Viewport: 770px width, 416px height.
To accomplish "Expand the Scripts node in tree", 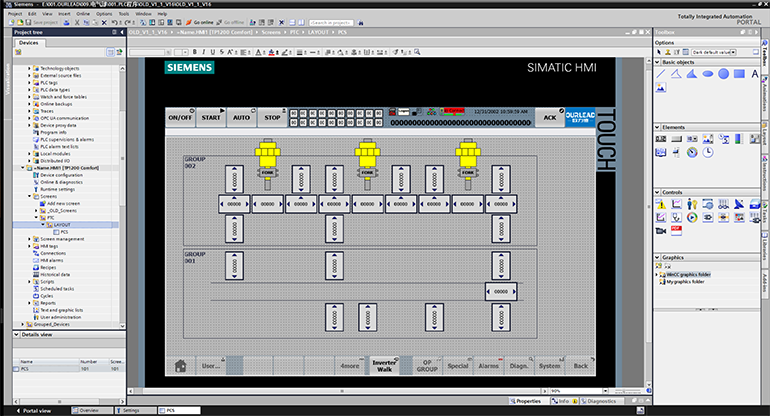I will tap(29, 281).
